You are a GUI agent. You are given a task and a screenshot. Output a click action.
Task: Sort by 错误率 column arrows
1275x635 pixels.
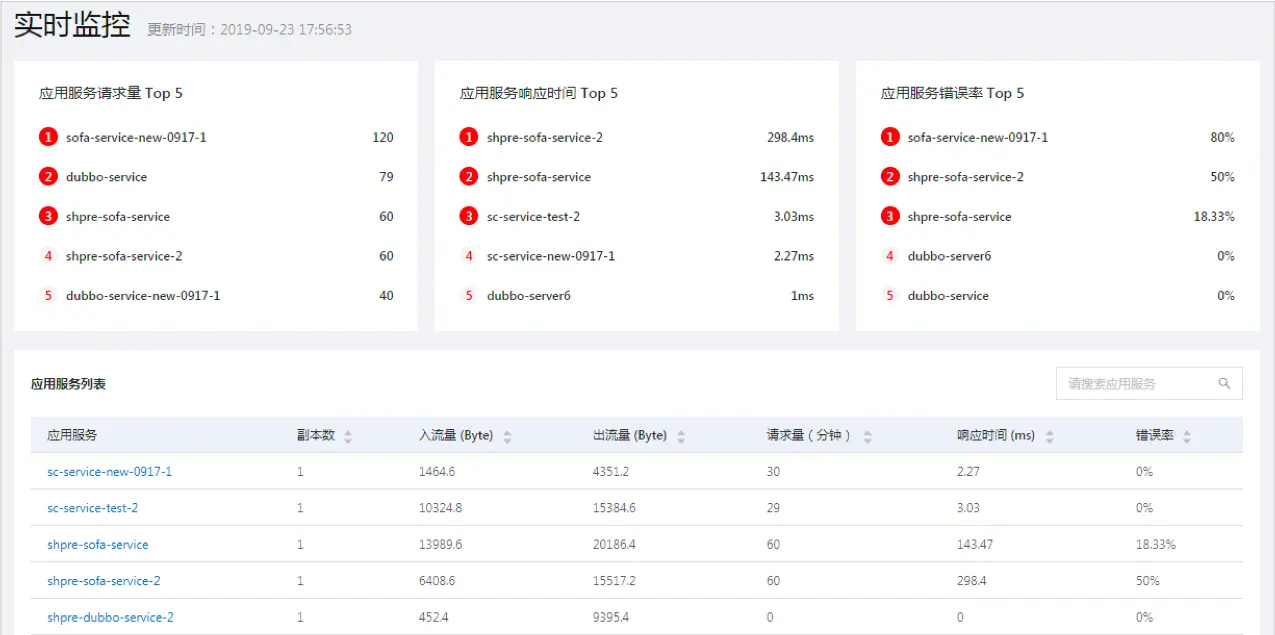[x=1187, y=436]
